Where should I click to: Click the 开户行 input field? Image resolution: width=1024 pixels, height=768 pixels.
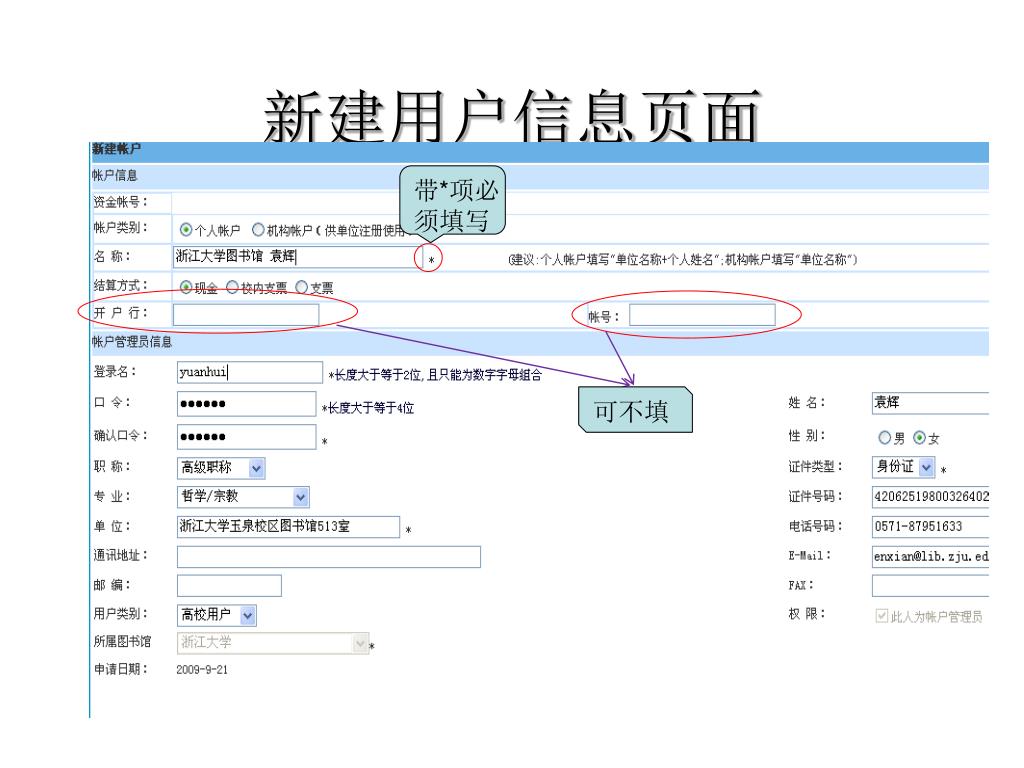pos(246,315)
